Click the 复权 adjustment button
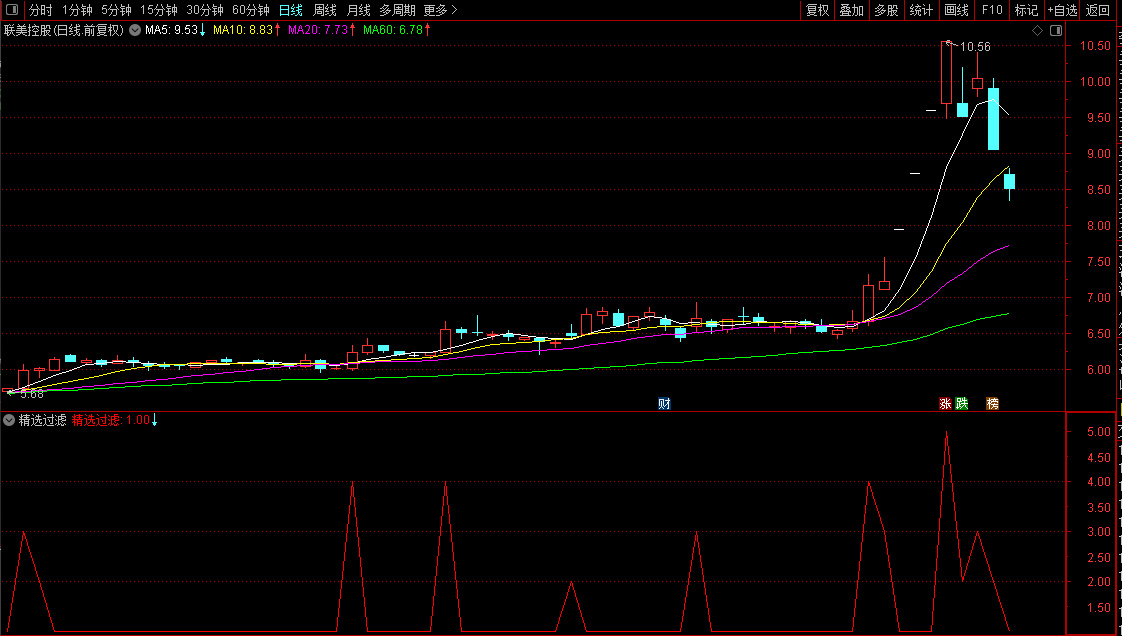The width and height of the screenshot is (1122, 636). point(817,10)
